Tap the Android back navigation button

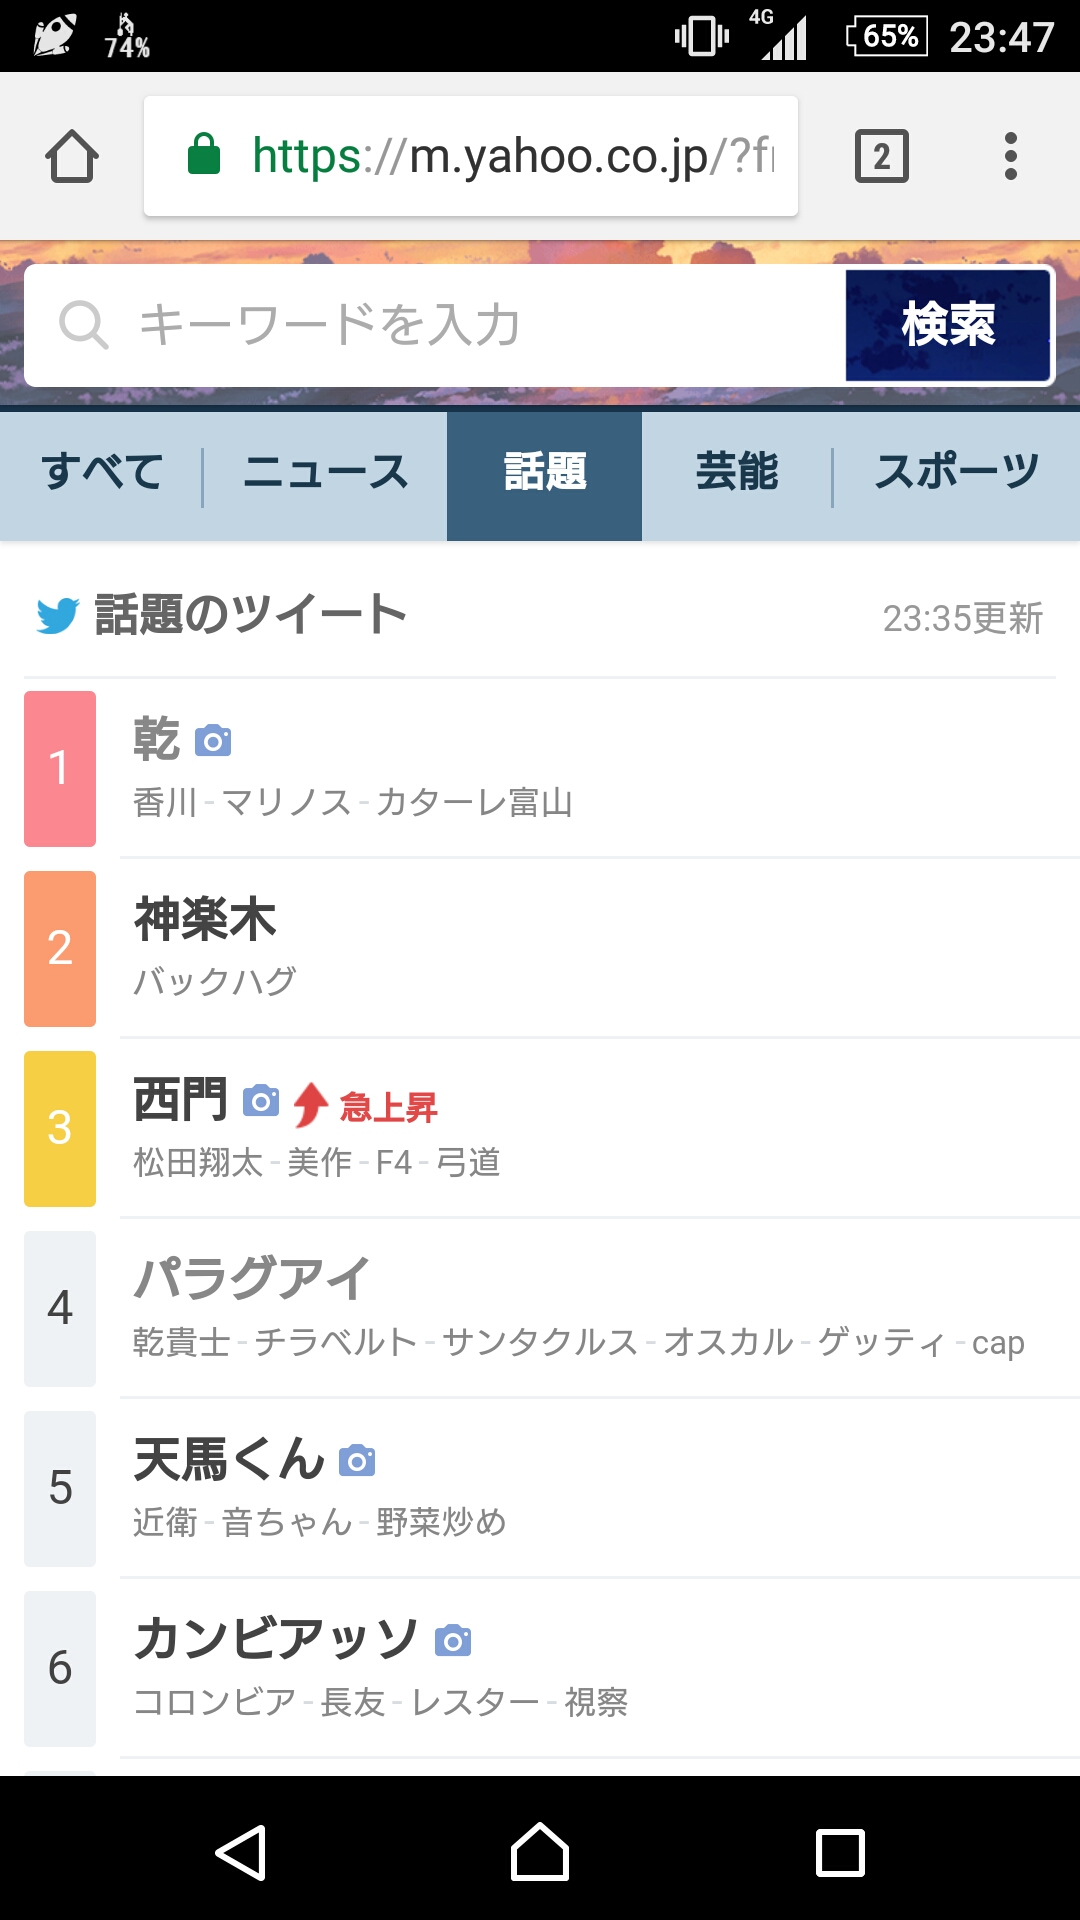[x=241, y=1853]
